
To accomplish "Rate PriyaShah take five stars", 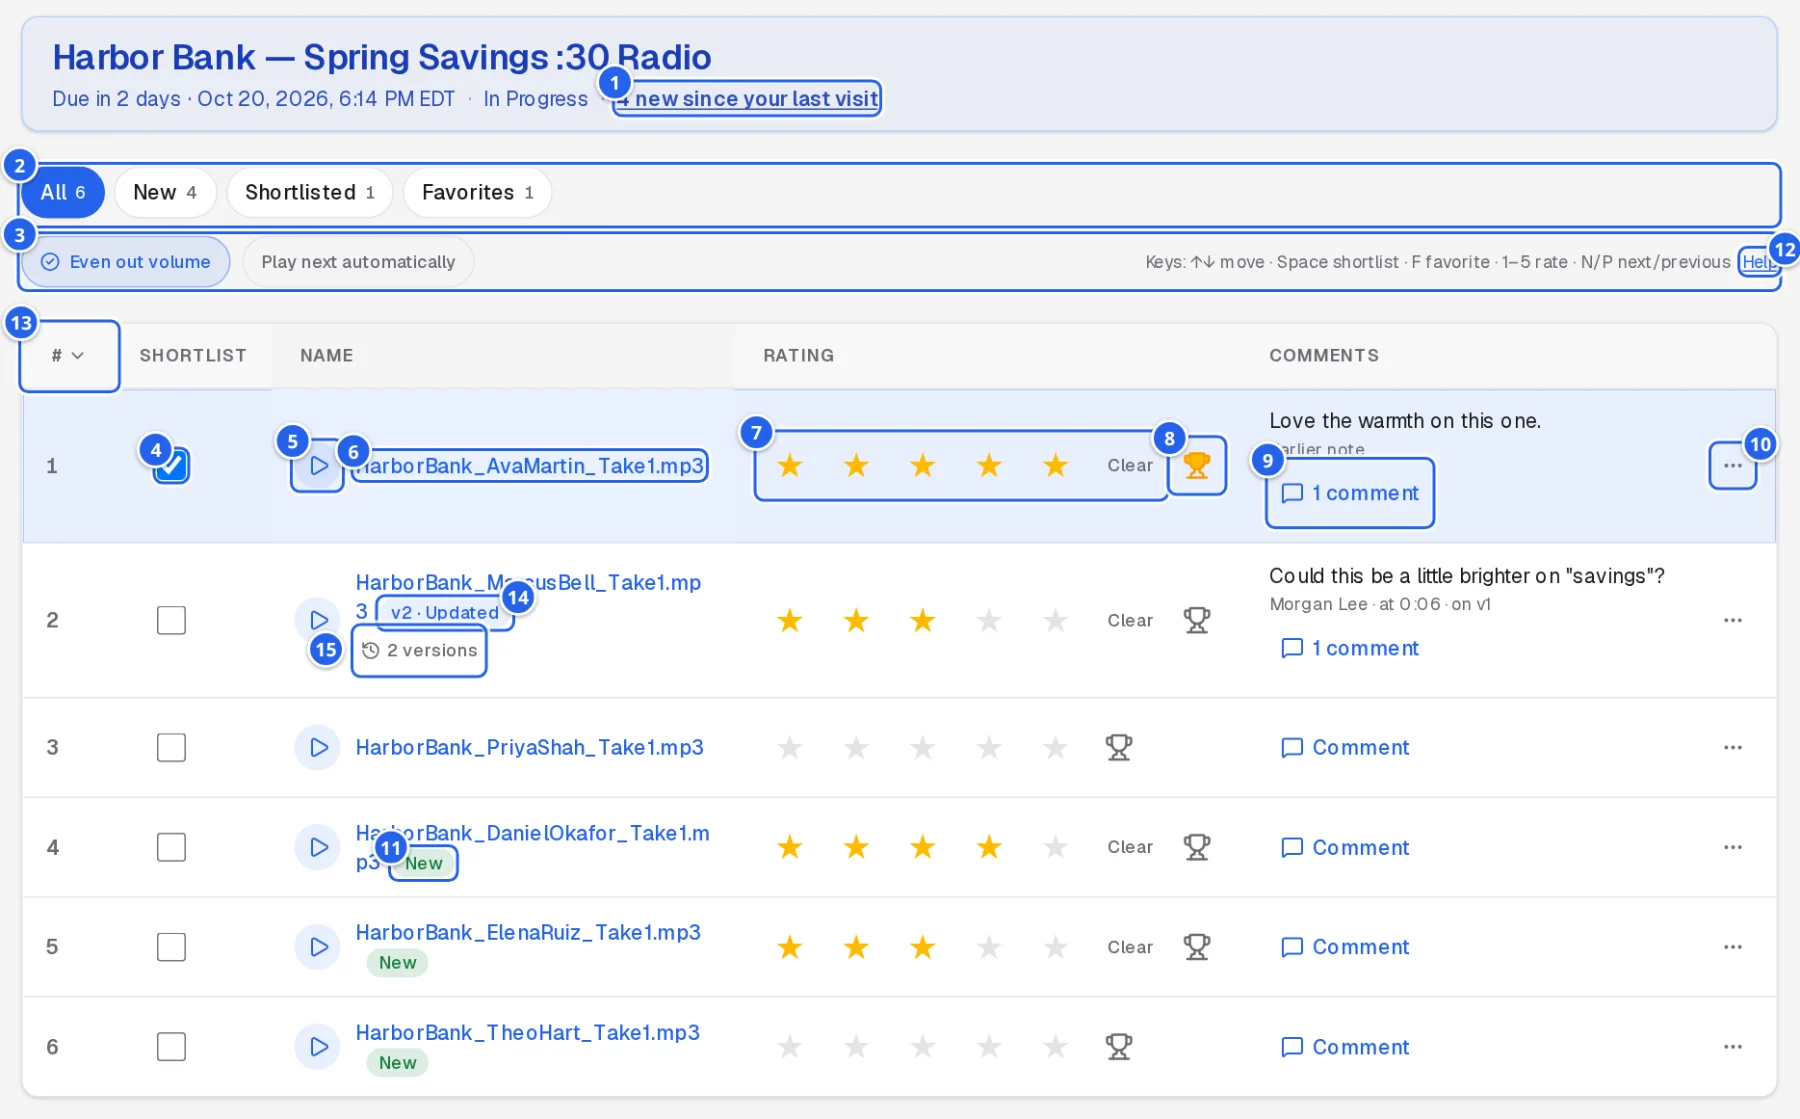I will click(1055, 747).
